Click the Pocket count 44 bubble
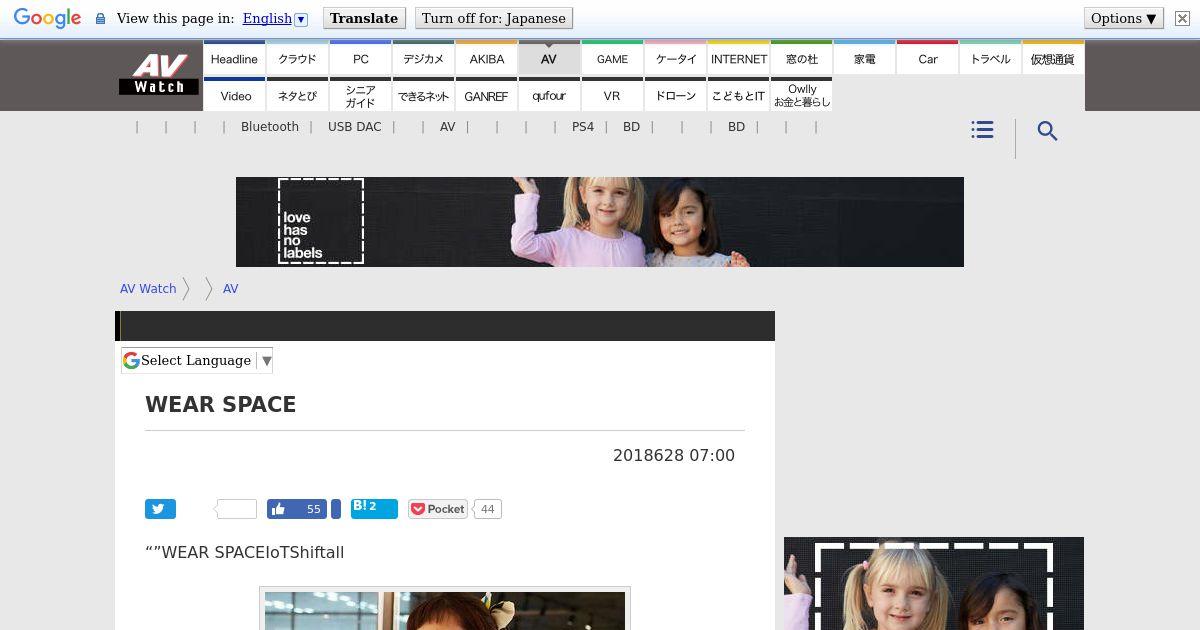 coord(487,509)
